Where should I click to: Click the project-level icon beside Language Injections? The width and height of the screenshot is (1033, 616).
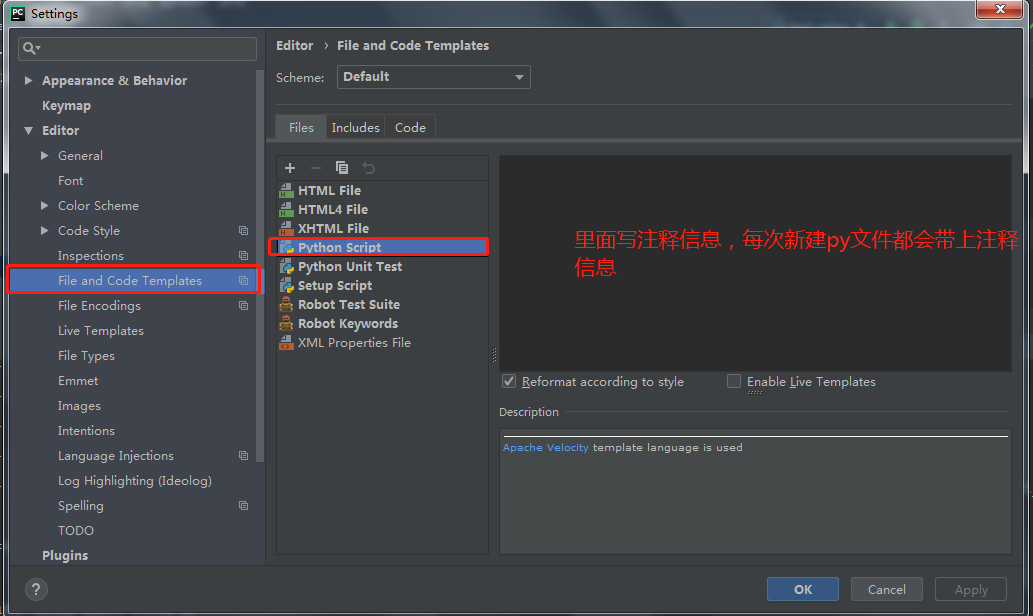(243, 456)
